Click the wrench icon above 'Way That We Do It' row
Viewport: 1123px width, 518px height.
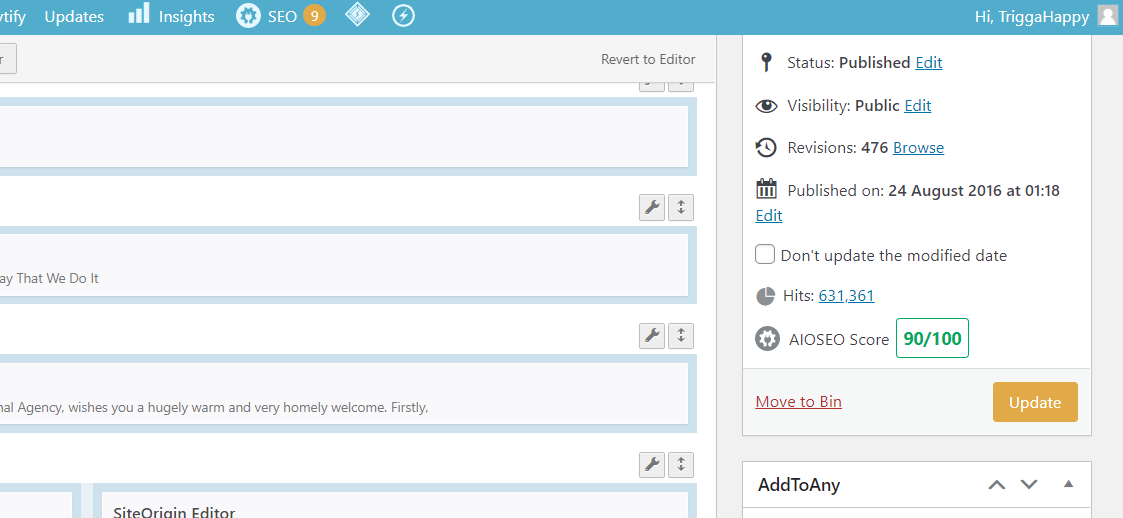click(x=651, y=208)
